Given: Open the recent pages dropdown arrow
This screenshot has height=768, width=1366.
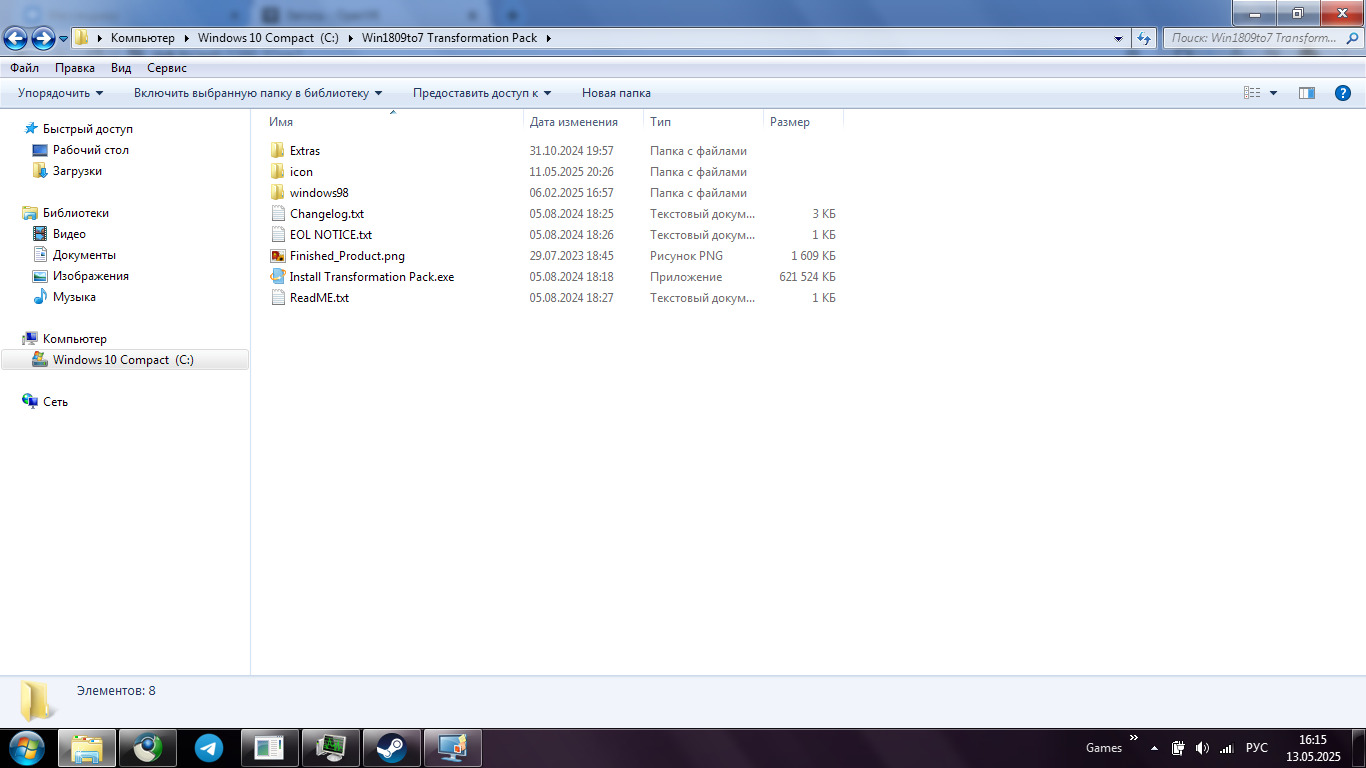Looking at the screenshot, I should coord(63,39).
